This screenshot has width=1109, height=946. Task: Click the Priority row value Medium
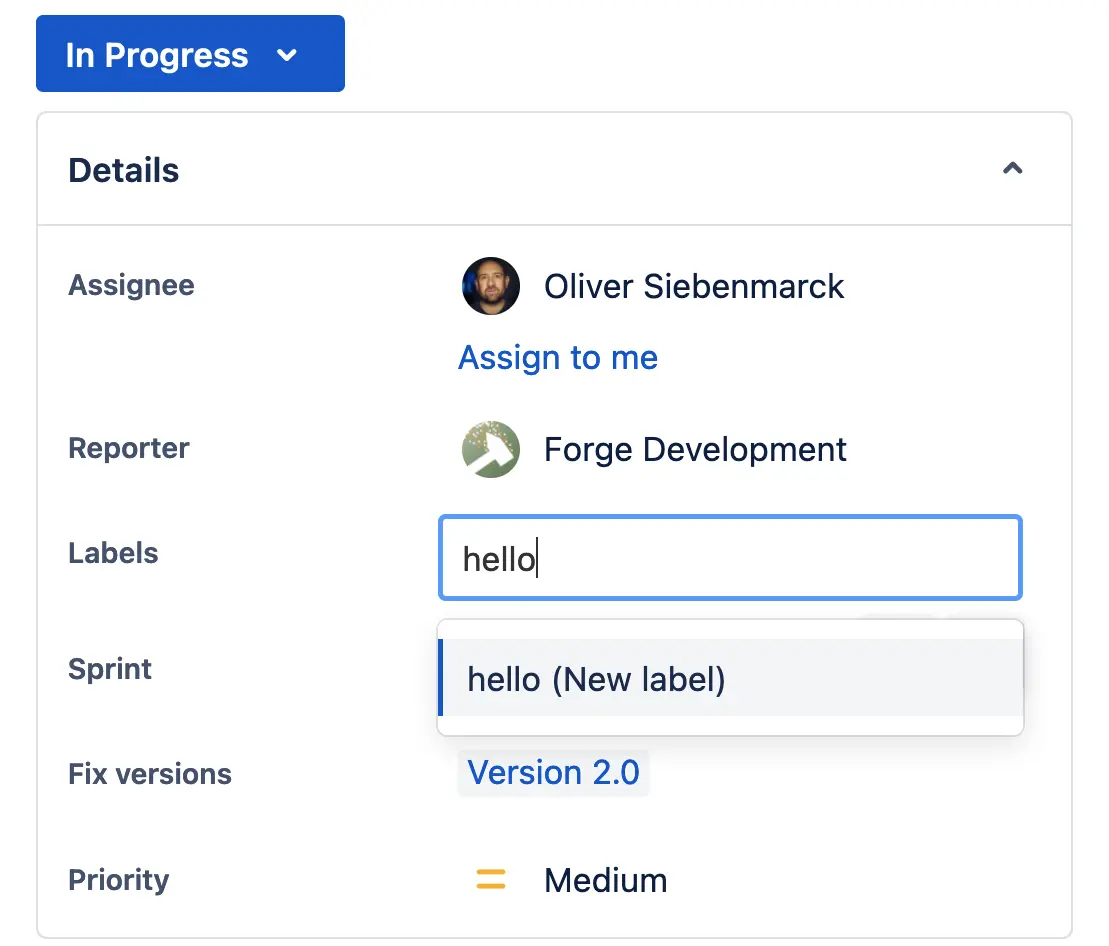coord(605,880)
